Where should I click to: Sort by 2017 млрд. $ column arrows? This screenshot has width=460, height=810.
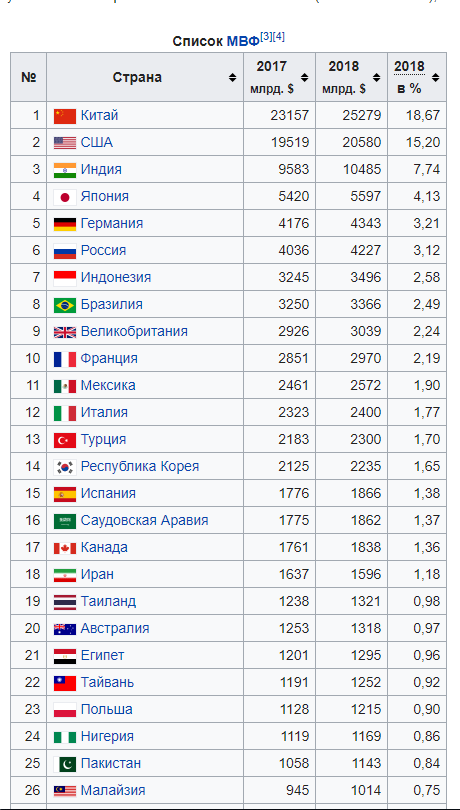pos(304,77)
